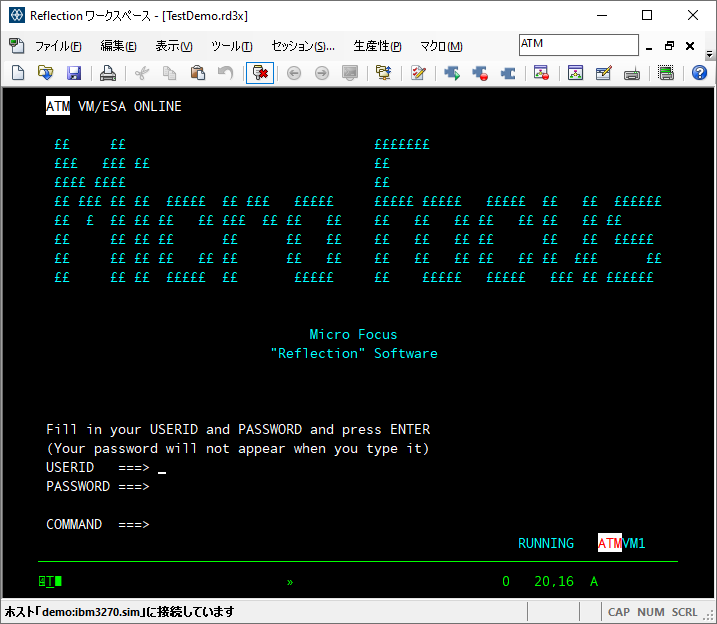This screenshot has height=624, width=717.
Task: Open the ファイル(F) menu
Action: click(58, 46)
